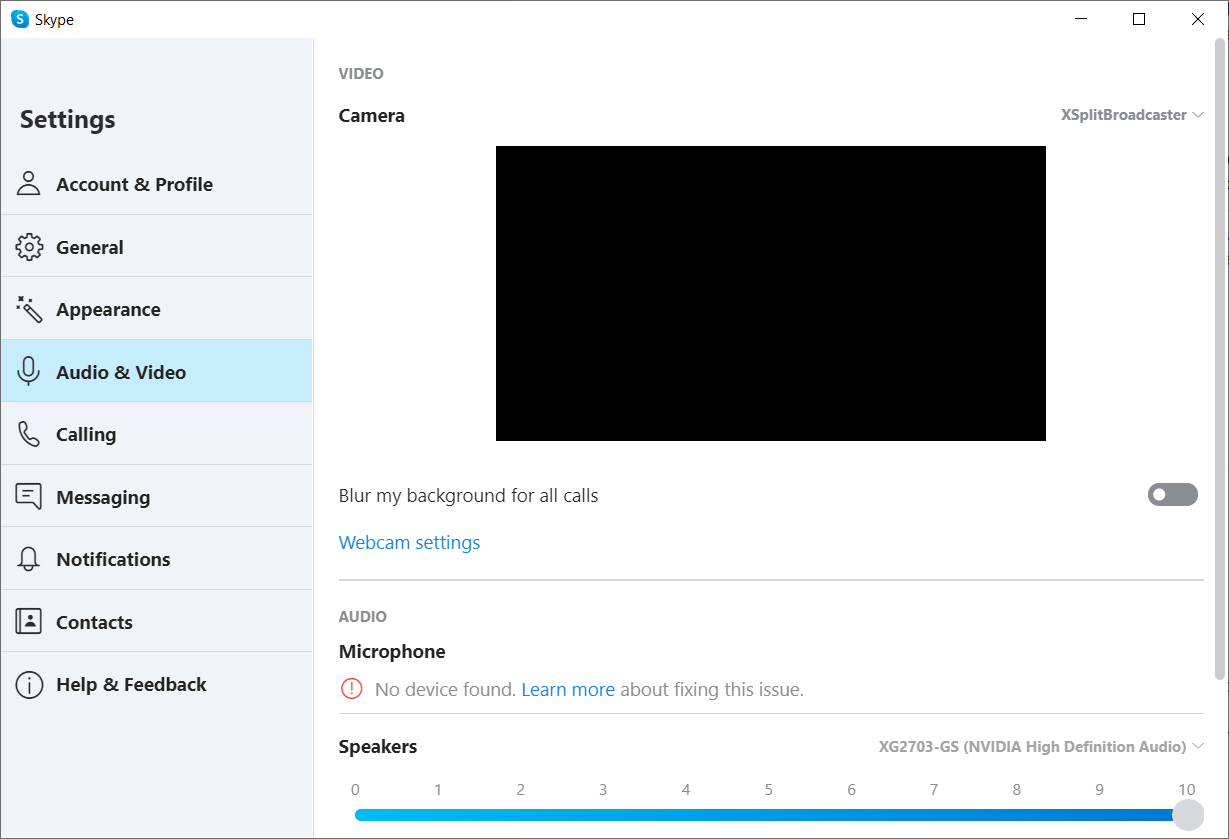Click the Audio & Video microphone icon
The image size is (1229, 839).
pyautogui.click(x=29, y=372)
